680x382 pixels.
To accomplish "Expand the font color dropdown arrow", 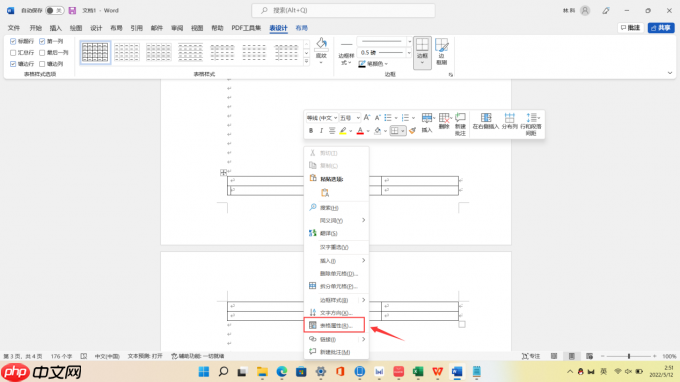I will click(x=368, y=131).
